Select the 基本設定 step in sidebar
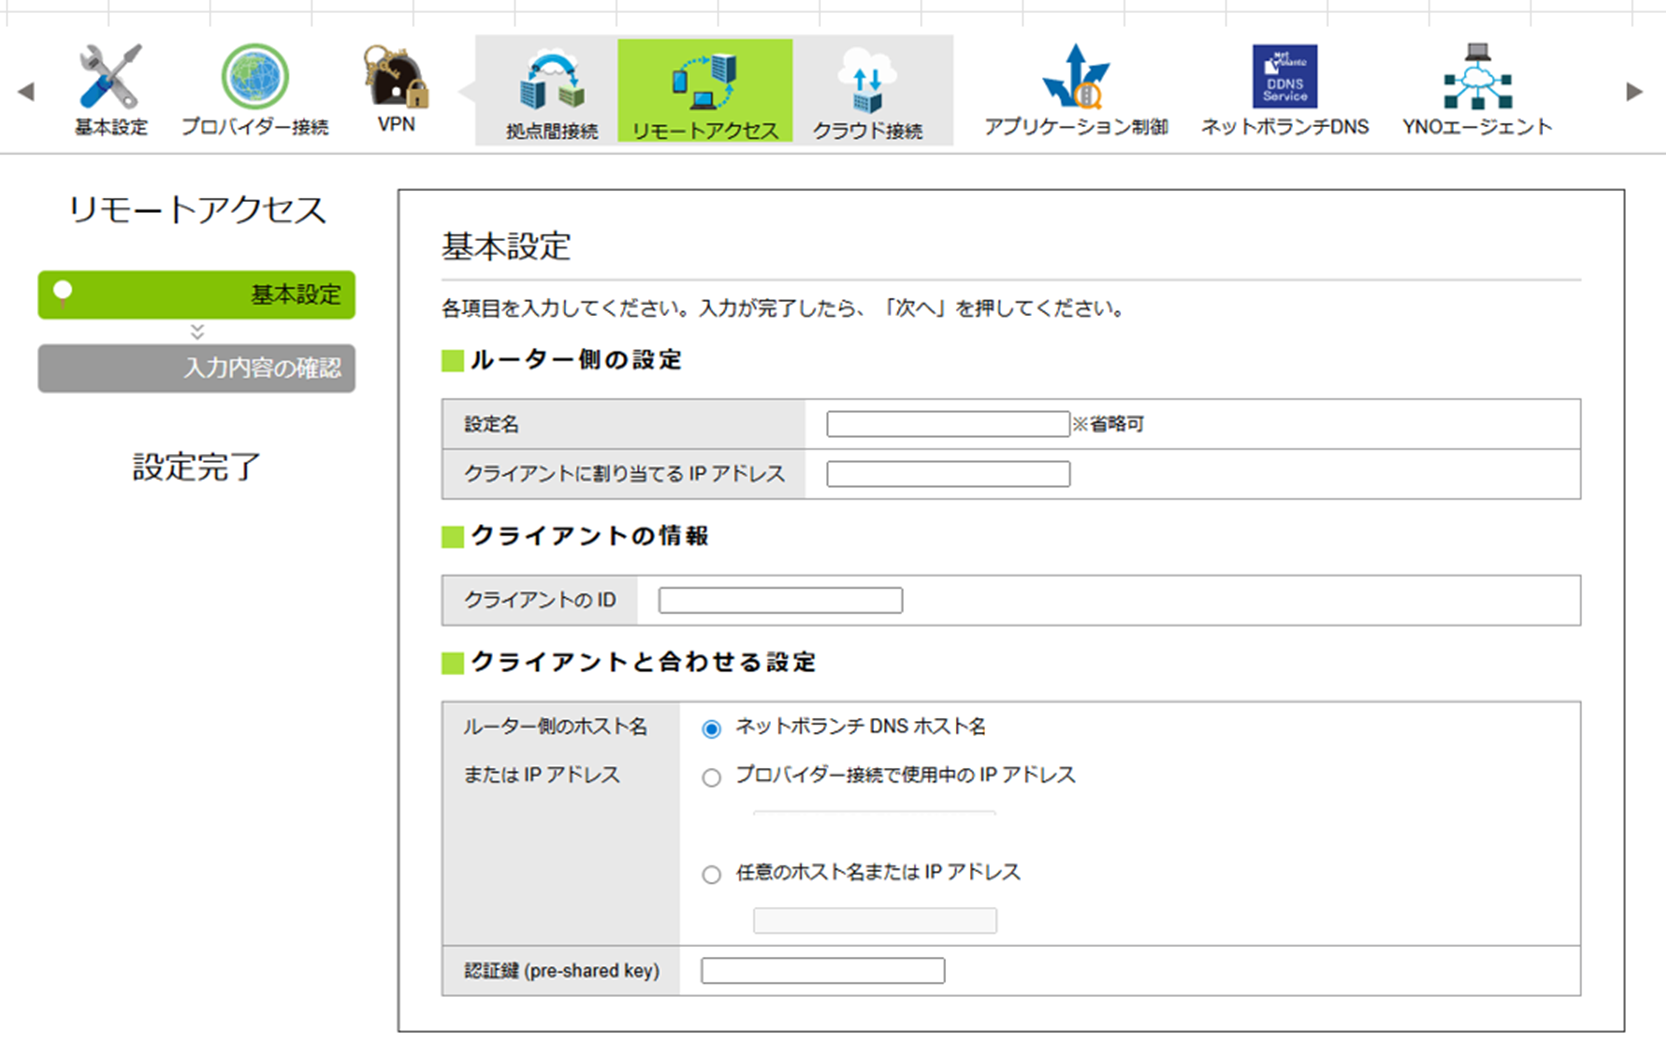Viewport: 1666px width, 1048px height. (196, 295)
